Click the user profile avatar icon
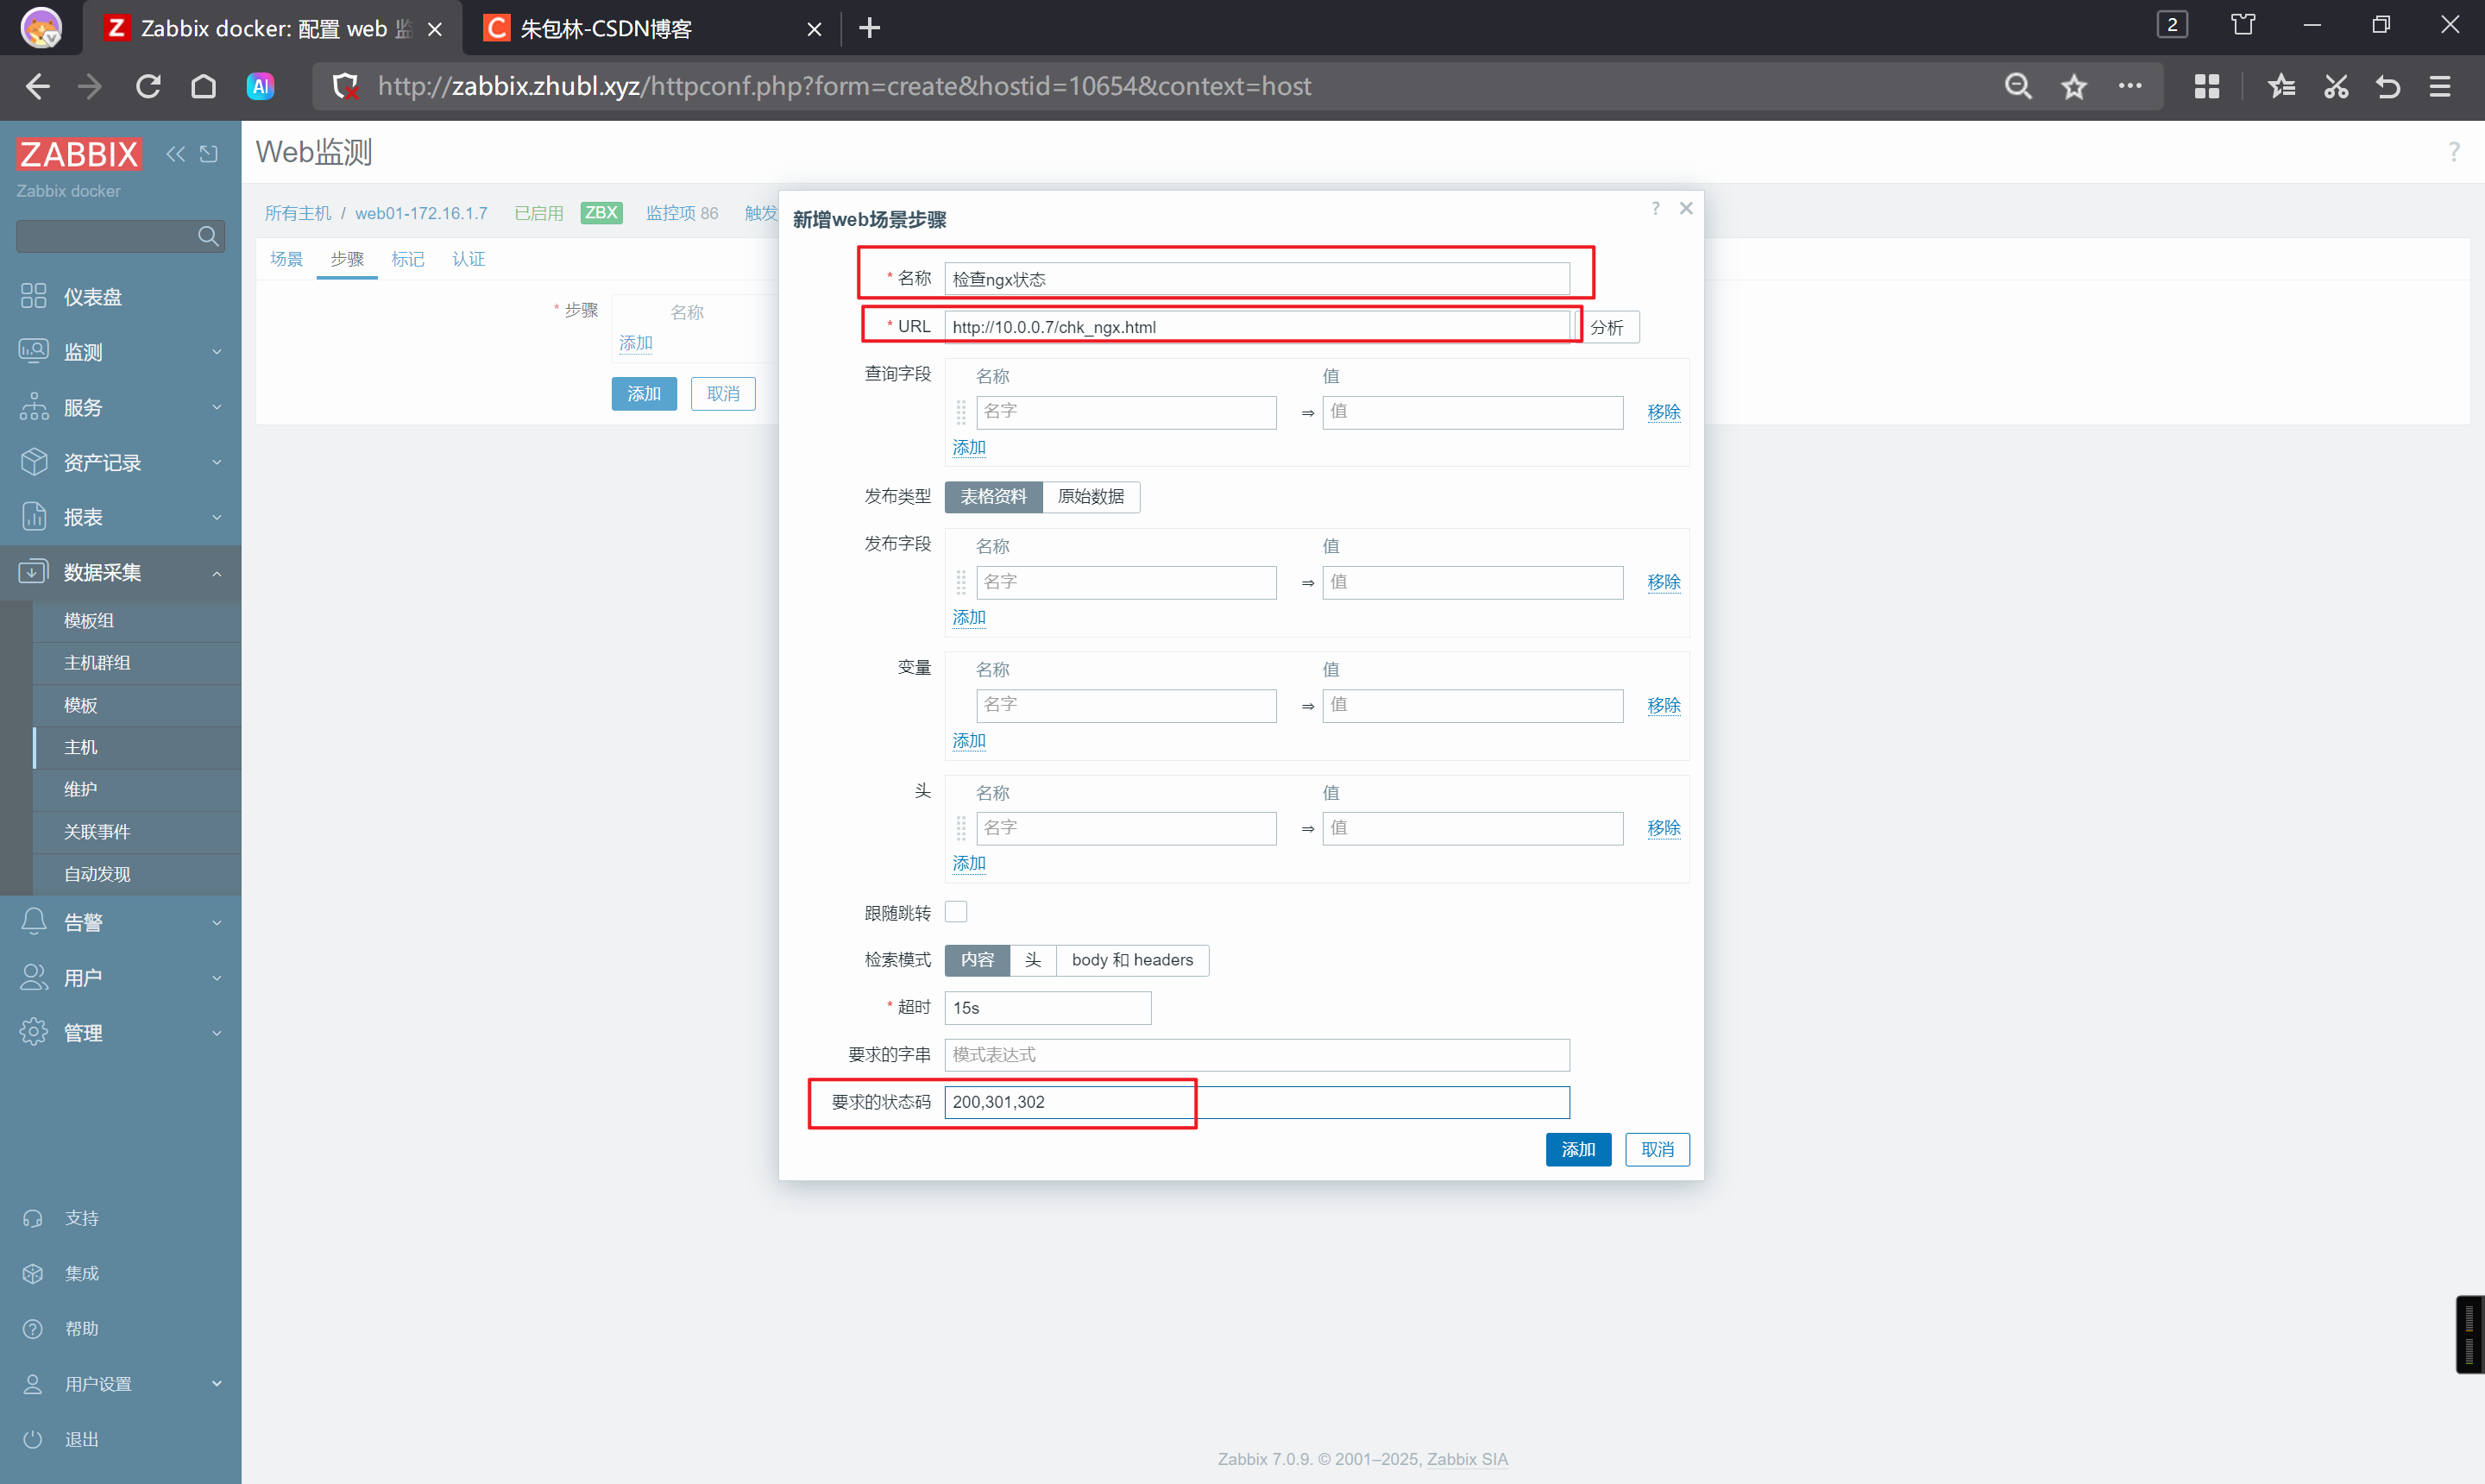 coord(41,27)
